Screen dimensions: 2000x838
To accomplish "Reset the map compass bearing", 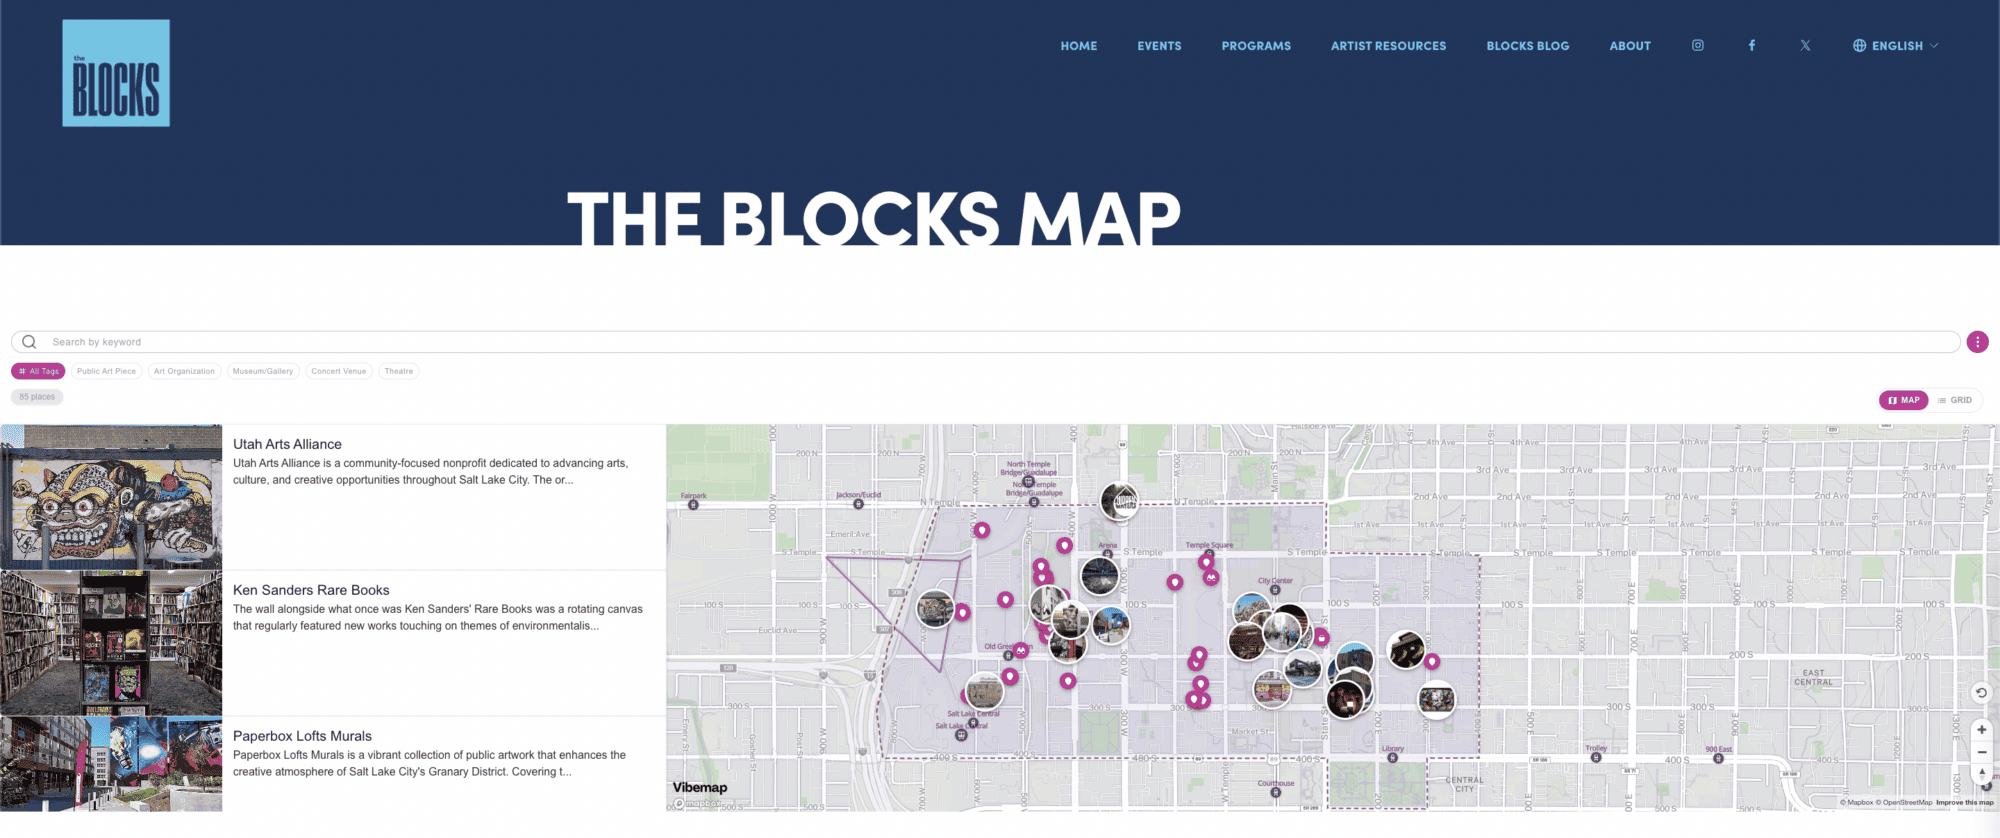I will 1981,774.
